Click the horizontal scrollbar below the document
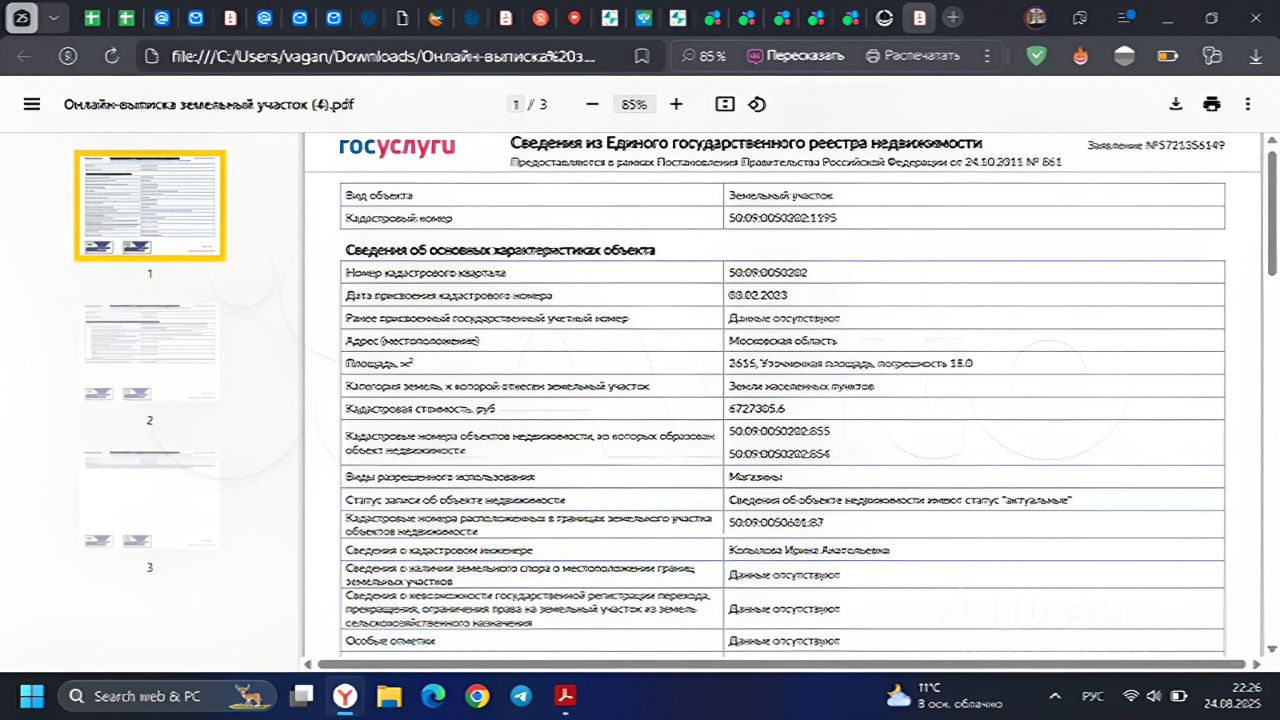The image size is (1280, 720). point(782,664)
